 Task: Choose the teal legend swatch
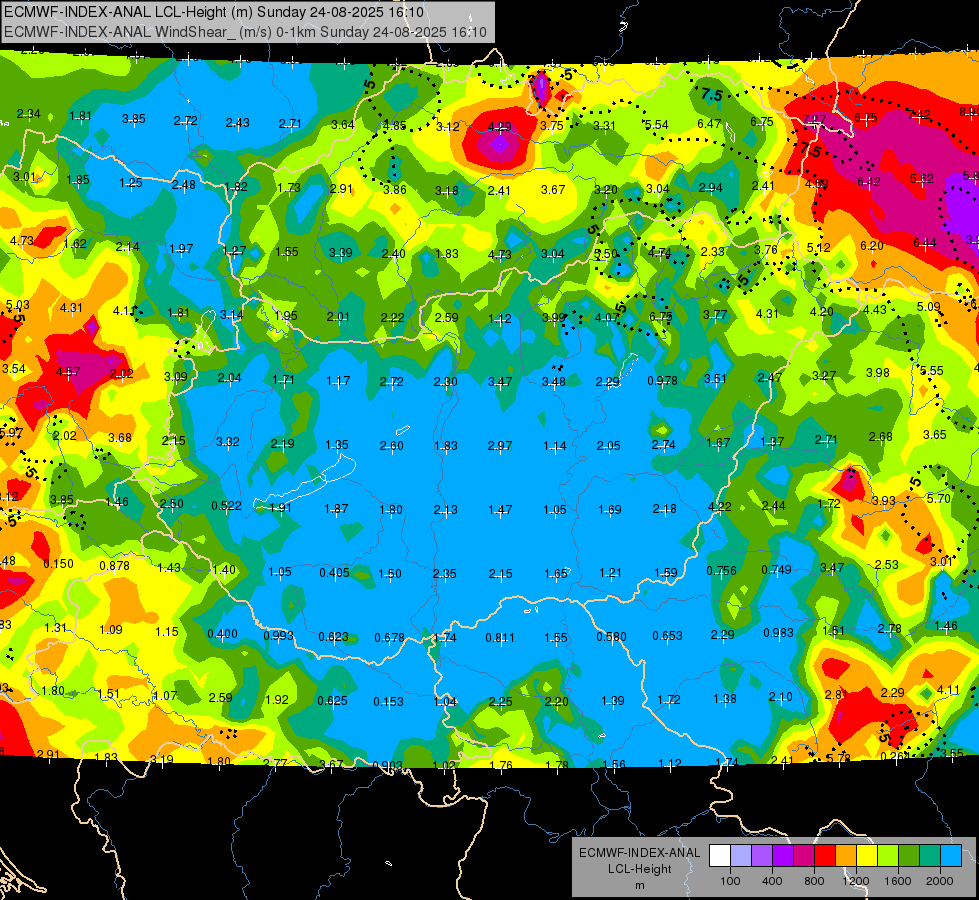(930, 855)
